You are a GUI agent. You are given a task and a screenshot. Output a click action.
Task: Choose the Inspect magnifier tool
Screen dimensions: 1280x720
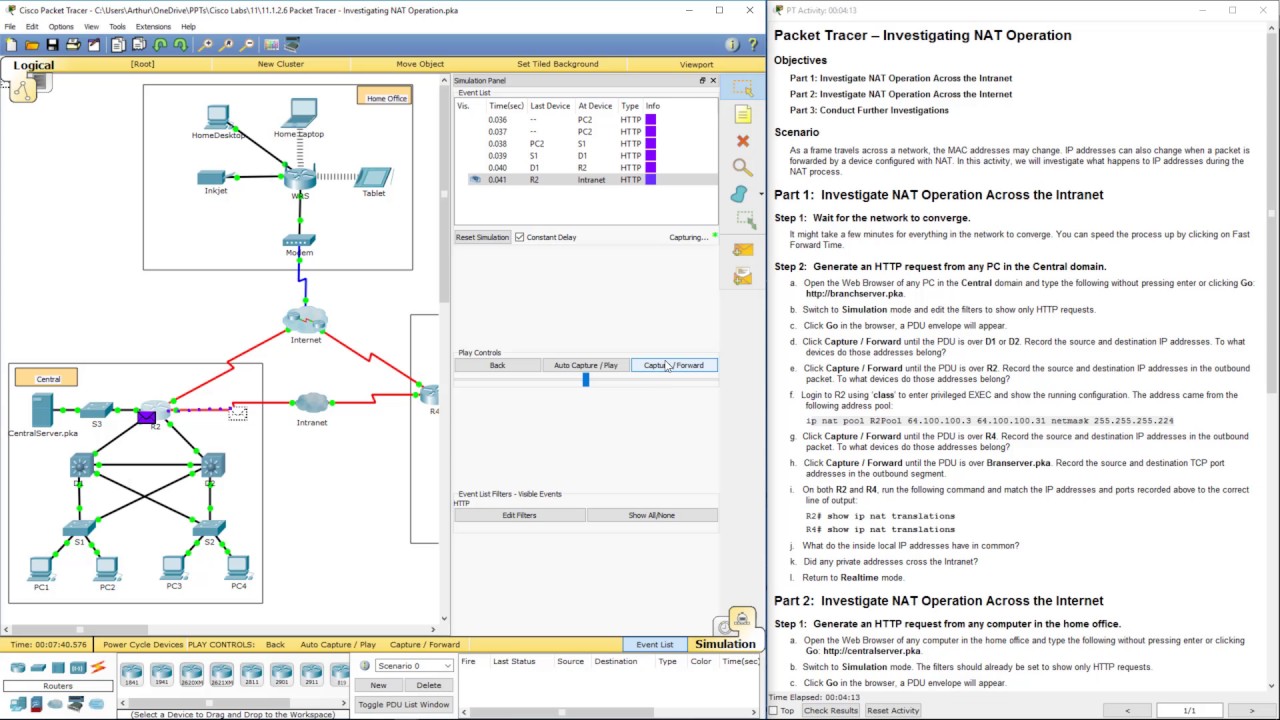[x=742, y=167]
